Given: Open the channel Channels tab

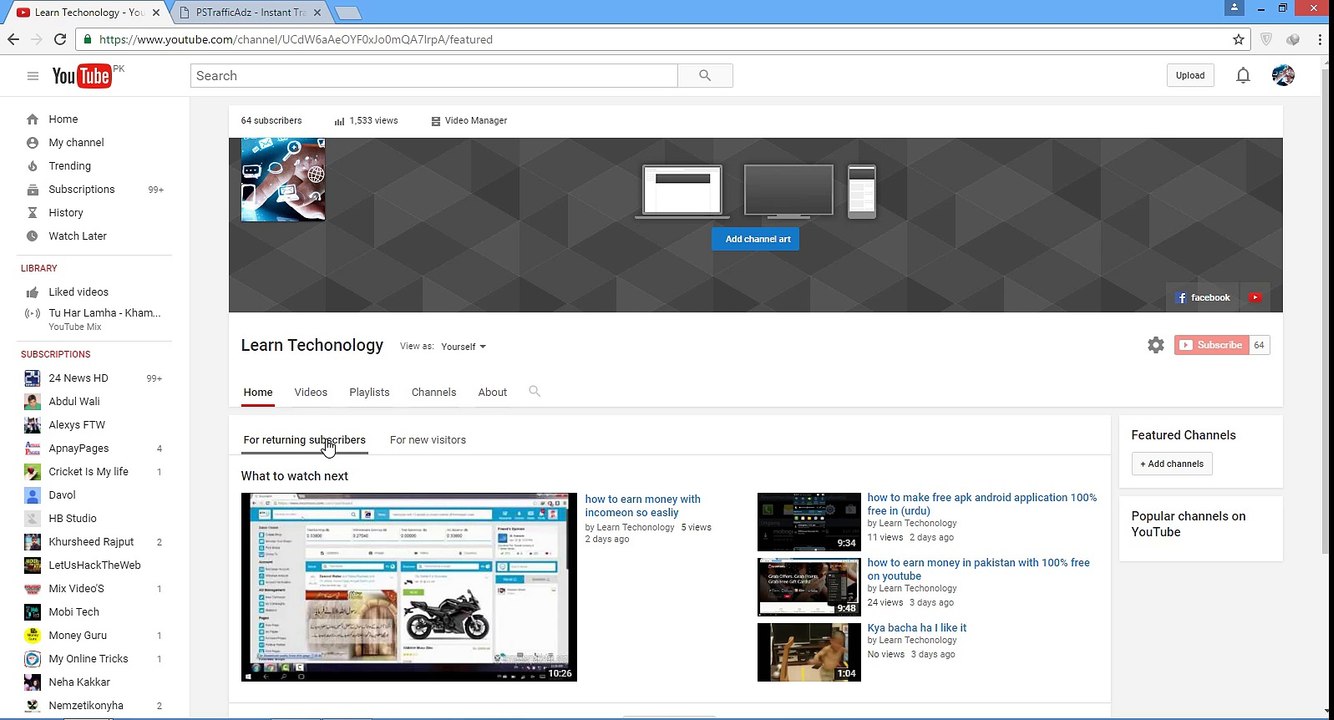Looking at the screenshot, I should 434,392.
